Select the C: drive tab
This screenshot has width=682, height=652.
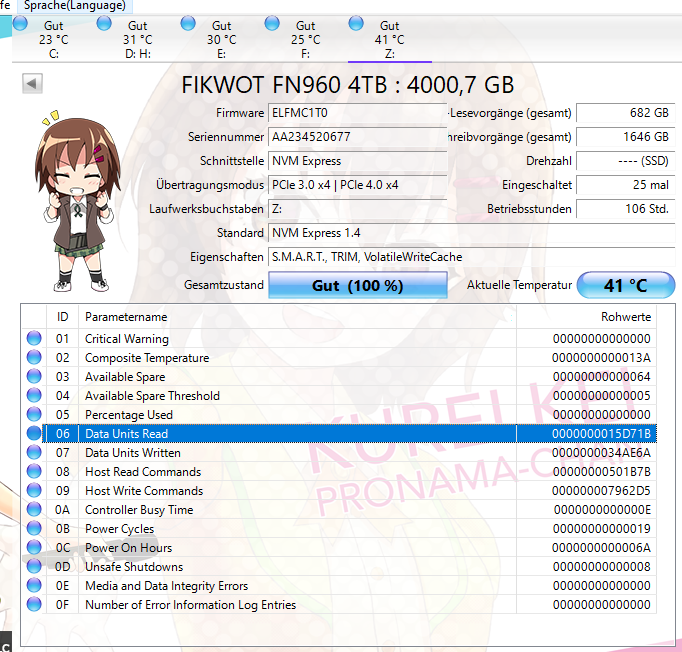pyautogui.click(x=53, y=40)
